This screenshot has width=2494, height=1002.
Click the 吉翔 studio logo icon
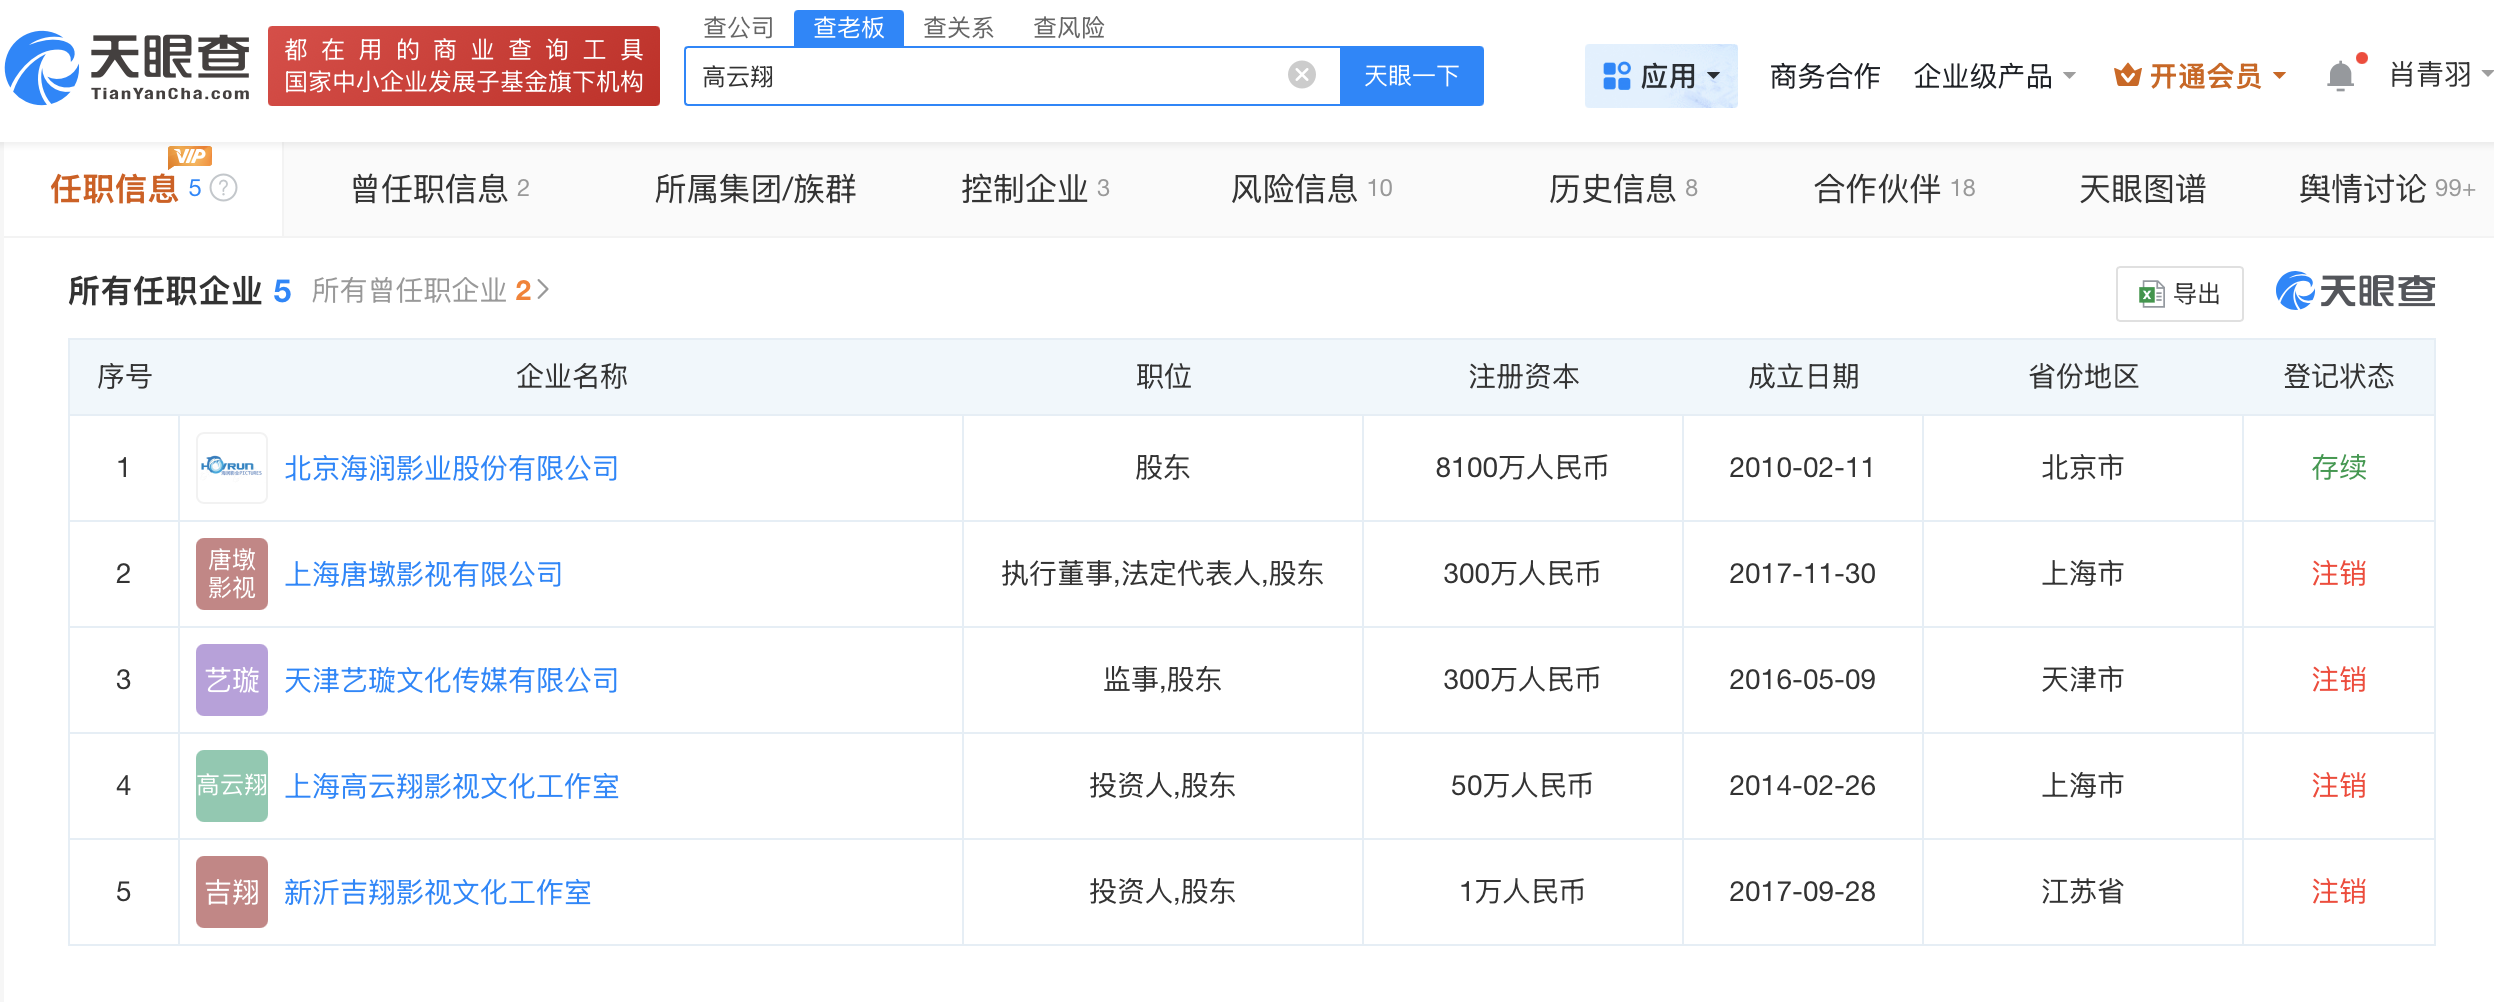tap(232, 892)
